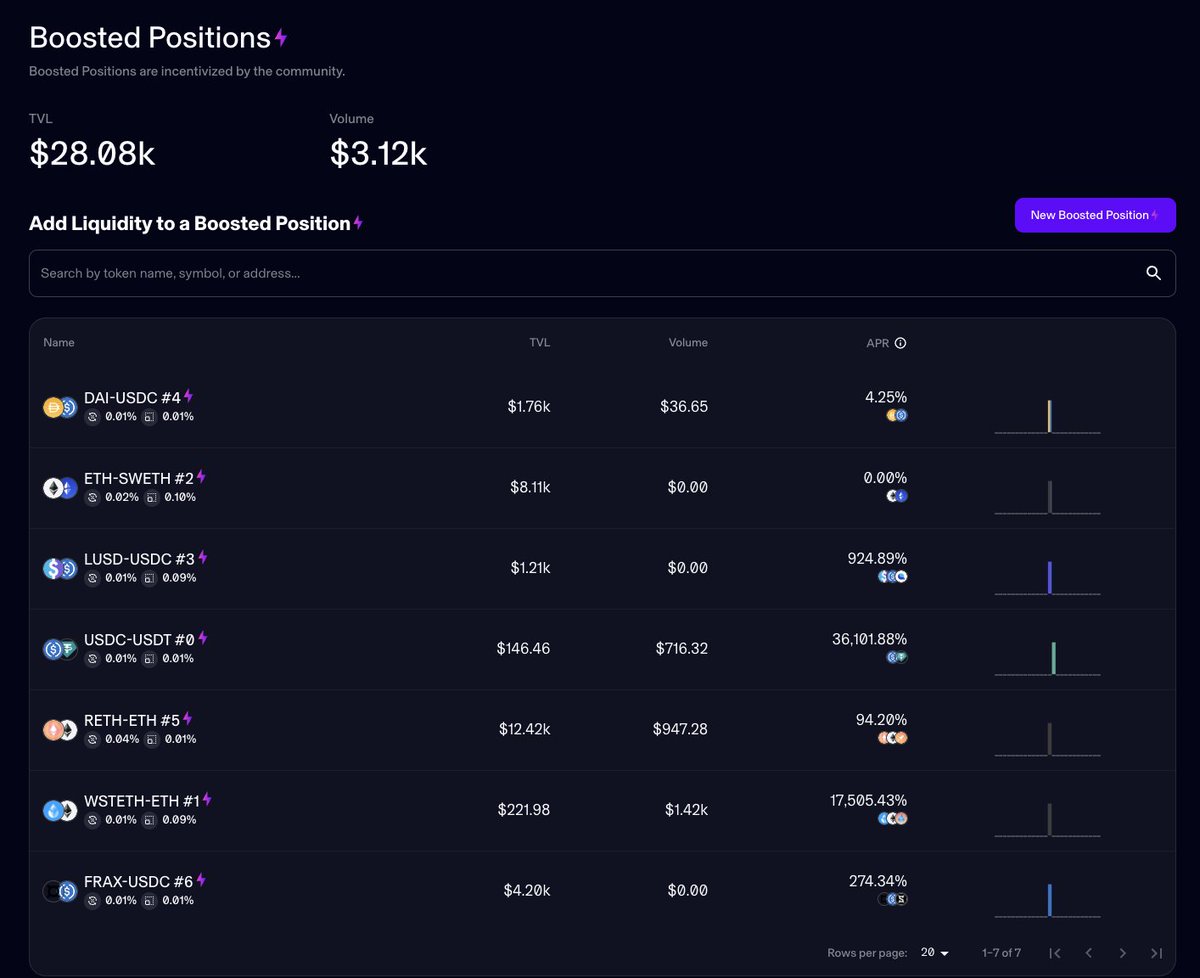Click the RETH token icon in RETH-ETH row
Viewport: 1200px width, 978px height.
coord(53,729)
